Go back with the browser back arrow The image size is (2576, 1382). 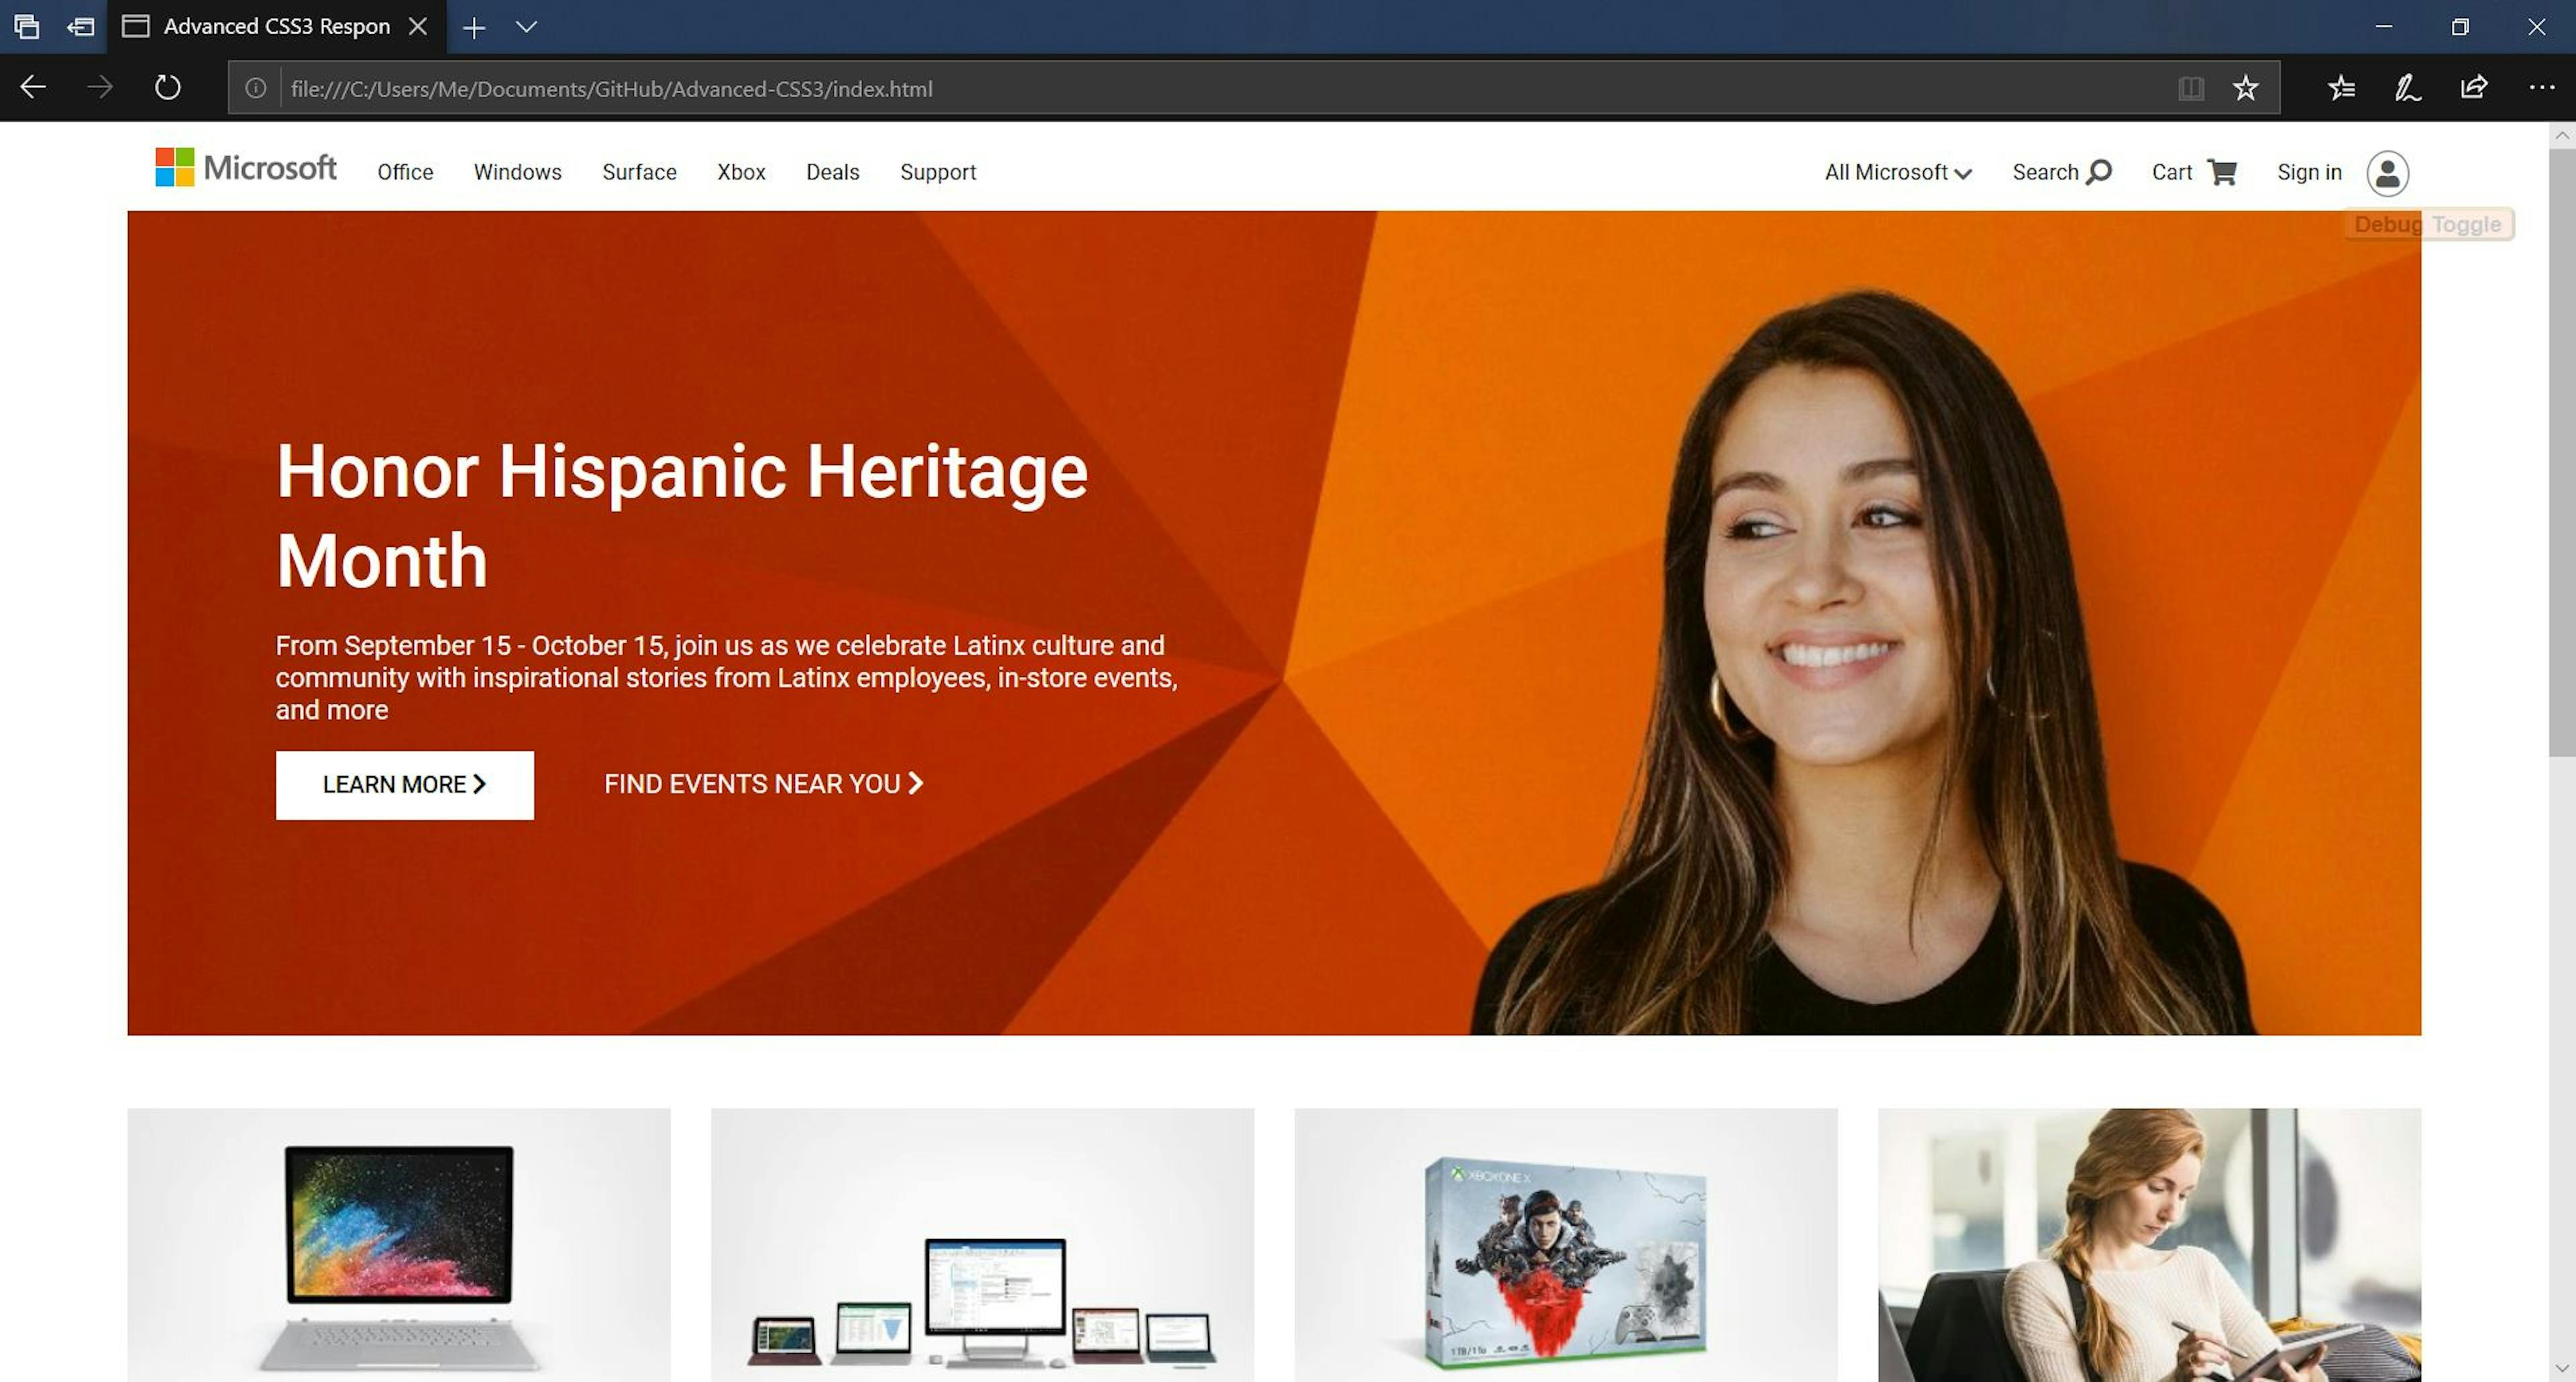(x=33, y=88)
